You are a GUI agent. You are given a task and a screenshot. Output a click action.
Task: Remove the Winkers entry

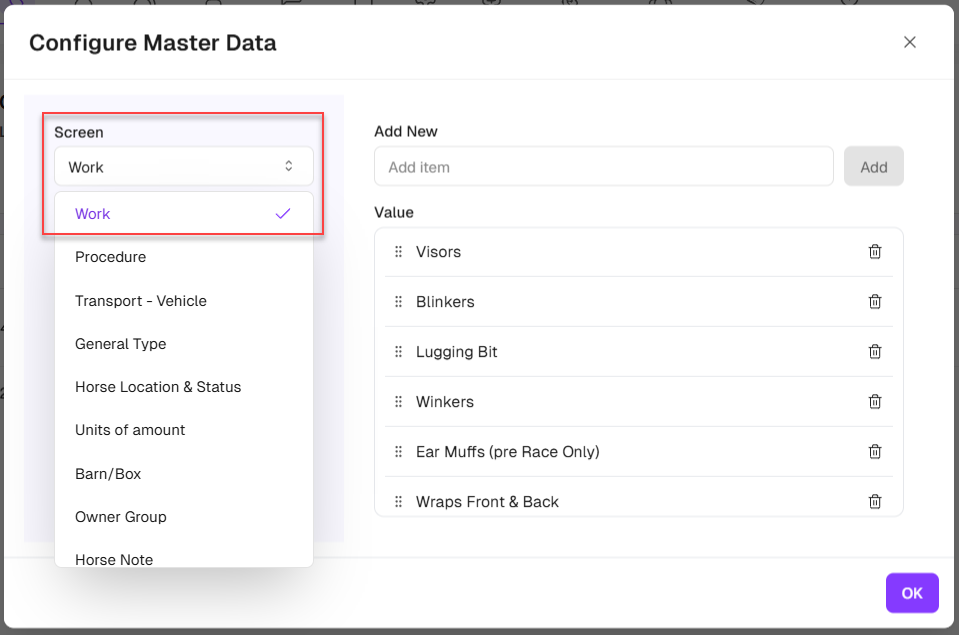point(875,402)
